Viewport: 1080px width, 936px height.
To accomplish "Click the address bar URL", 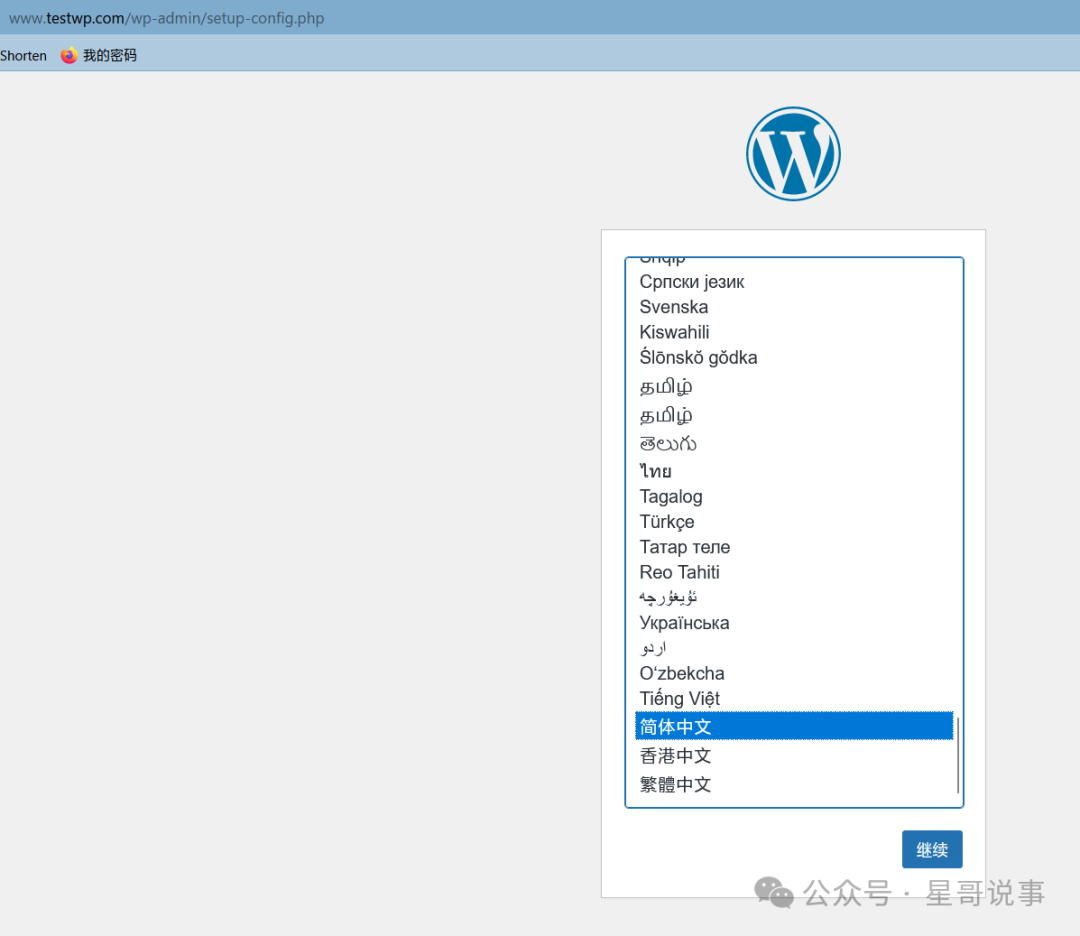I will [x=167, y=18].
